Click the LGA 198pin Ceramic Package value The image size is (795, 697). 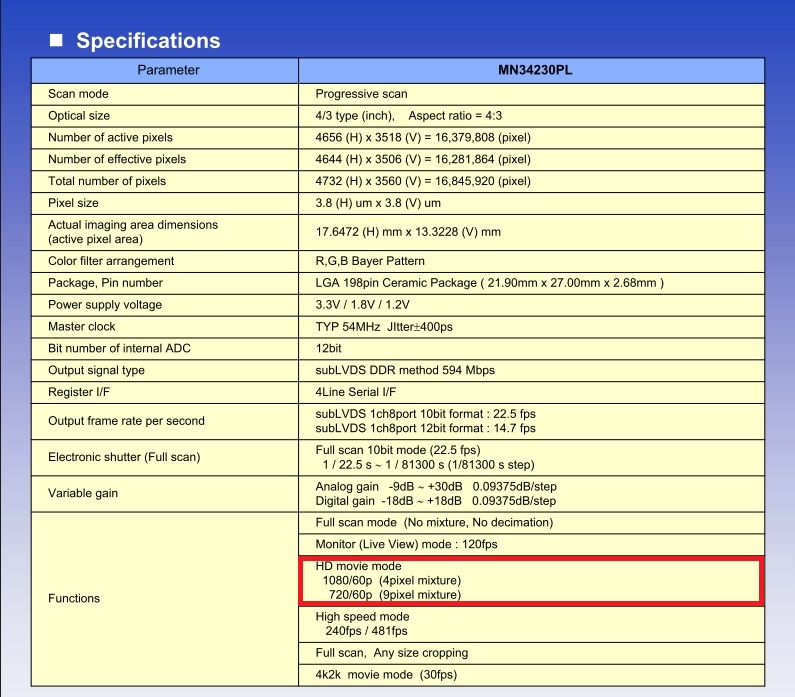(x=490, y=283)
